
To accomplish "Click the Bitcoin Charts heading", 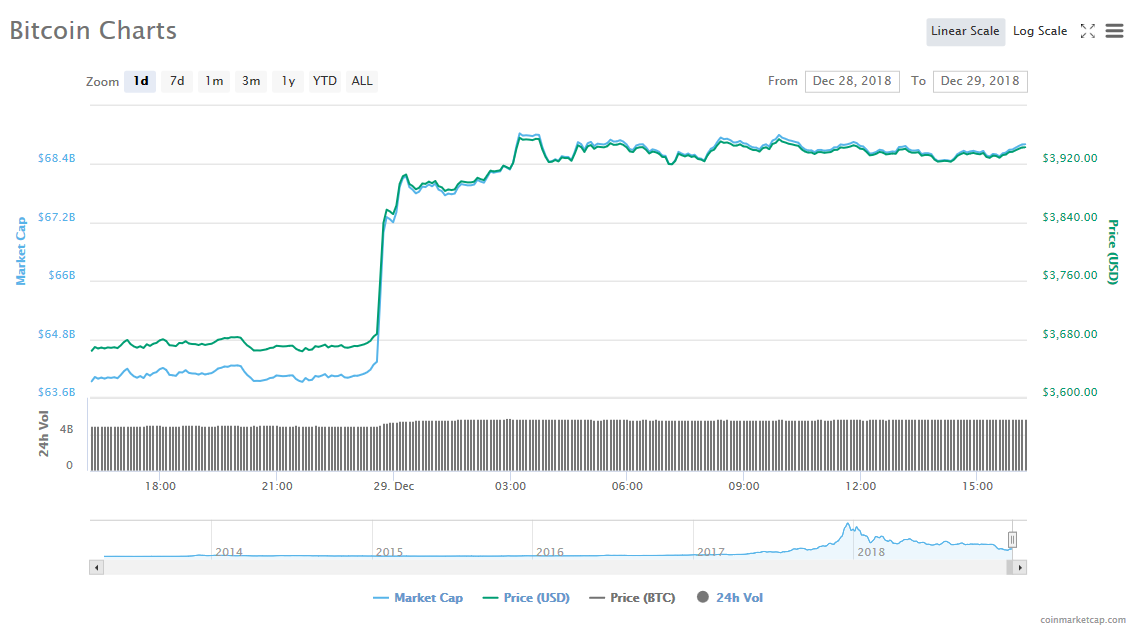I will pyautogui.click(x=93, y=31).
